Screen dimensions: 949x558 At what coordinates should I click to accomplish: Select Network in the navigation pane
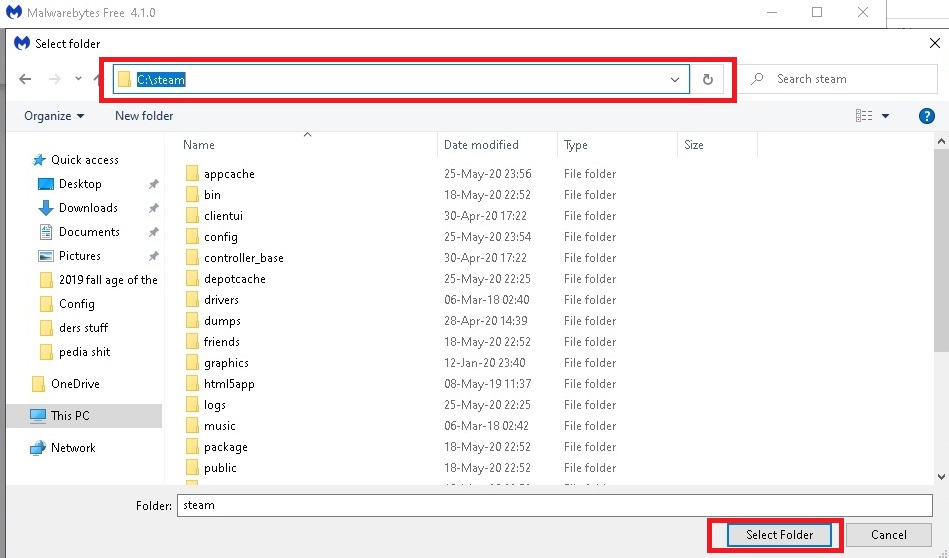tap(62, 448)
